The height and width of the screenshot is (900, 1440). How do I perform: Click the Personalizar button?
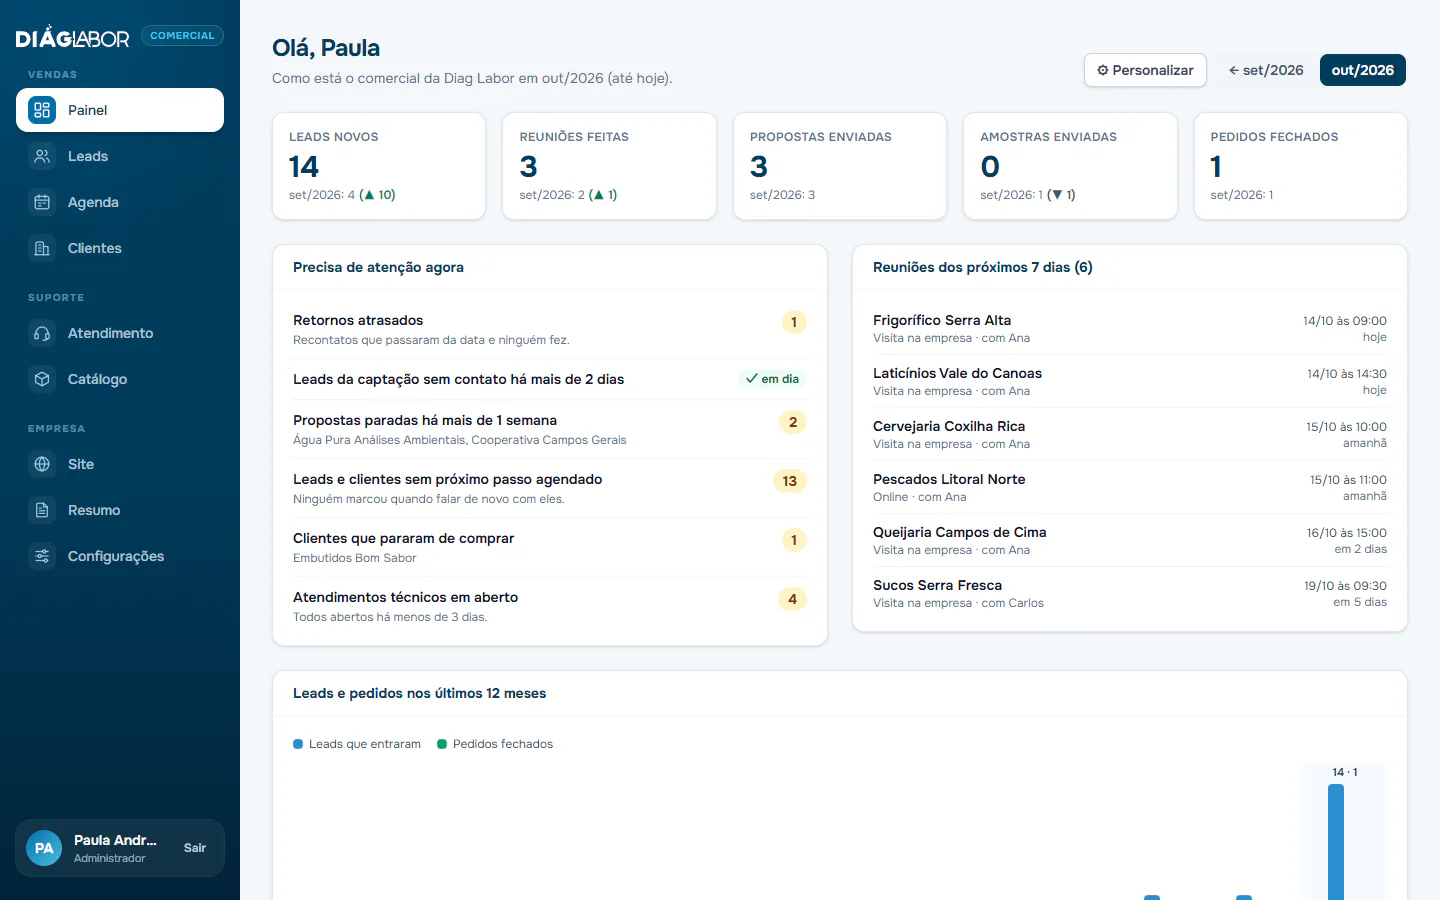1145,70
